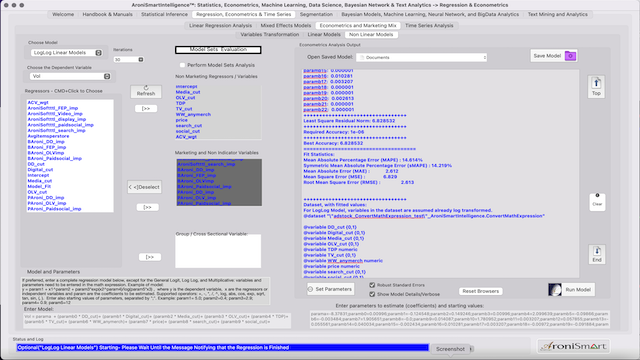This screenshot has height=360, width=640.
Task: Click the status log message bar
Action: pyautogui.click(x=222, y=347)
